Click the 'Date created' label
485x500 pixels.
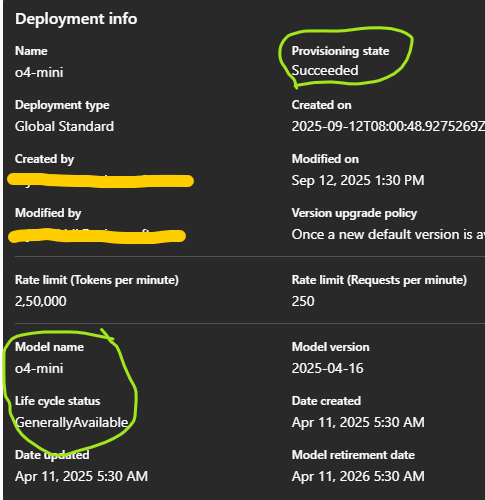(x=326, y=401)
